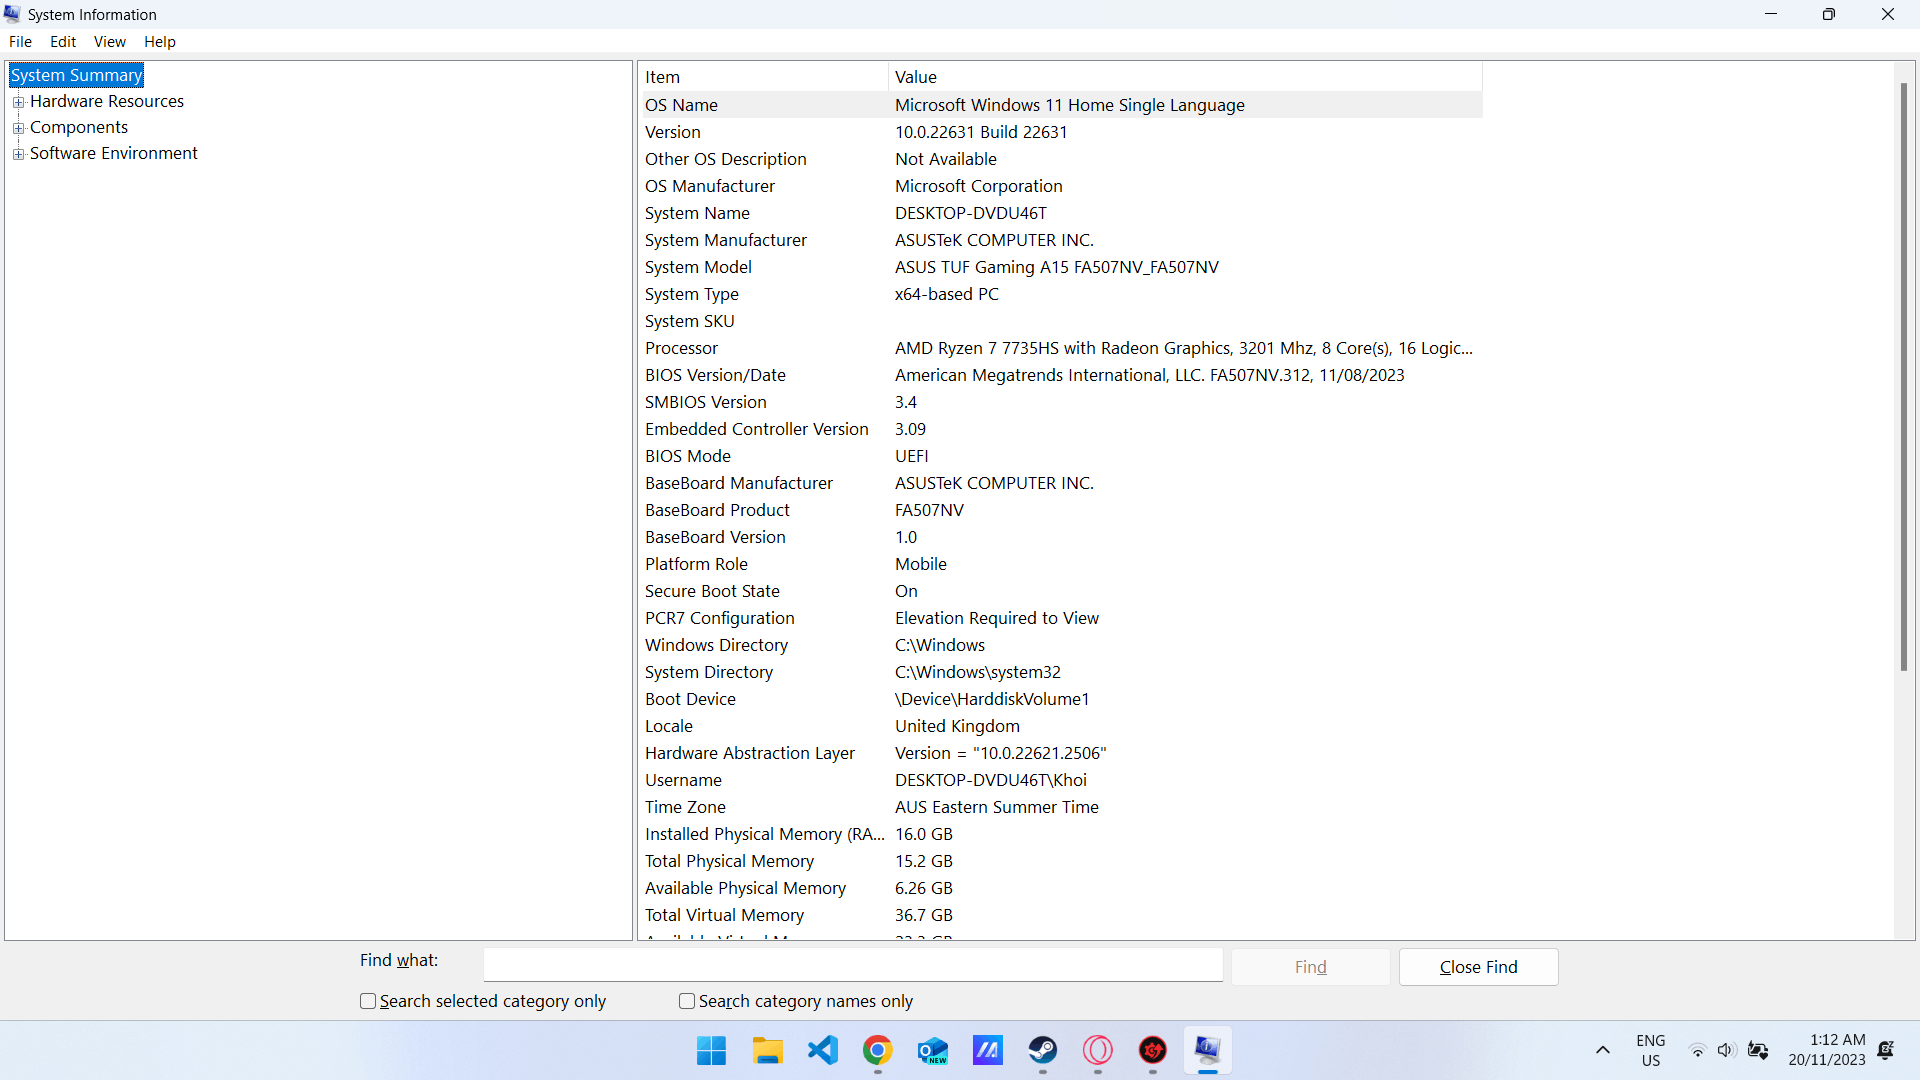Expand Software Environment tree node
Viewport: 1920px width, 1080px height.
pyautogui.click(x=18, y=154)
